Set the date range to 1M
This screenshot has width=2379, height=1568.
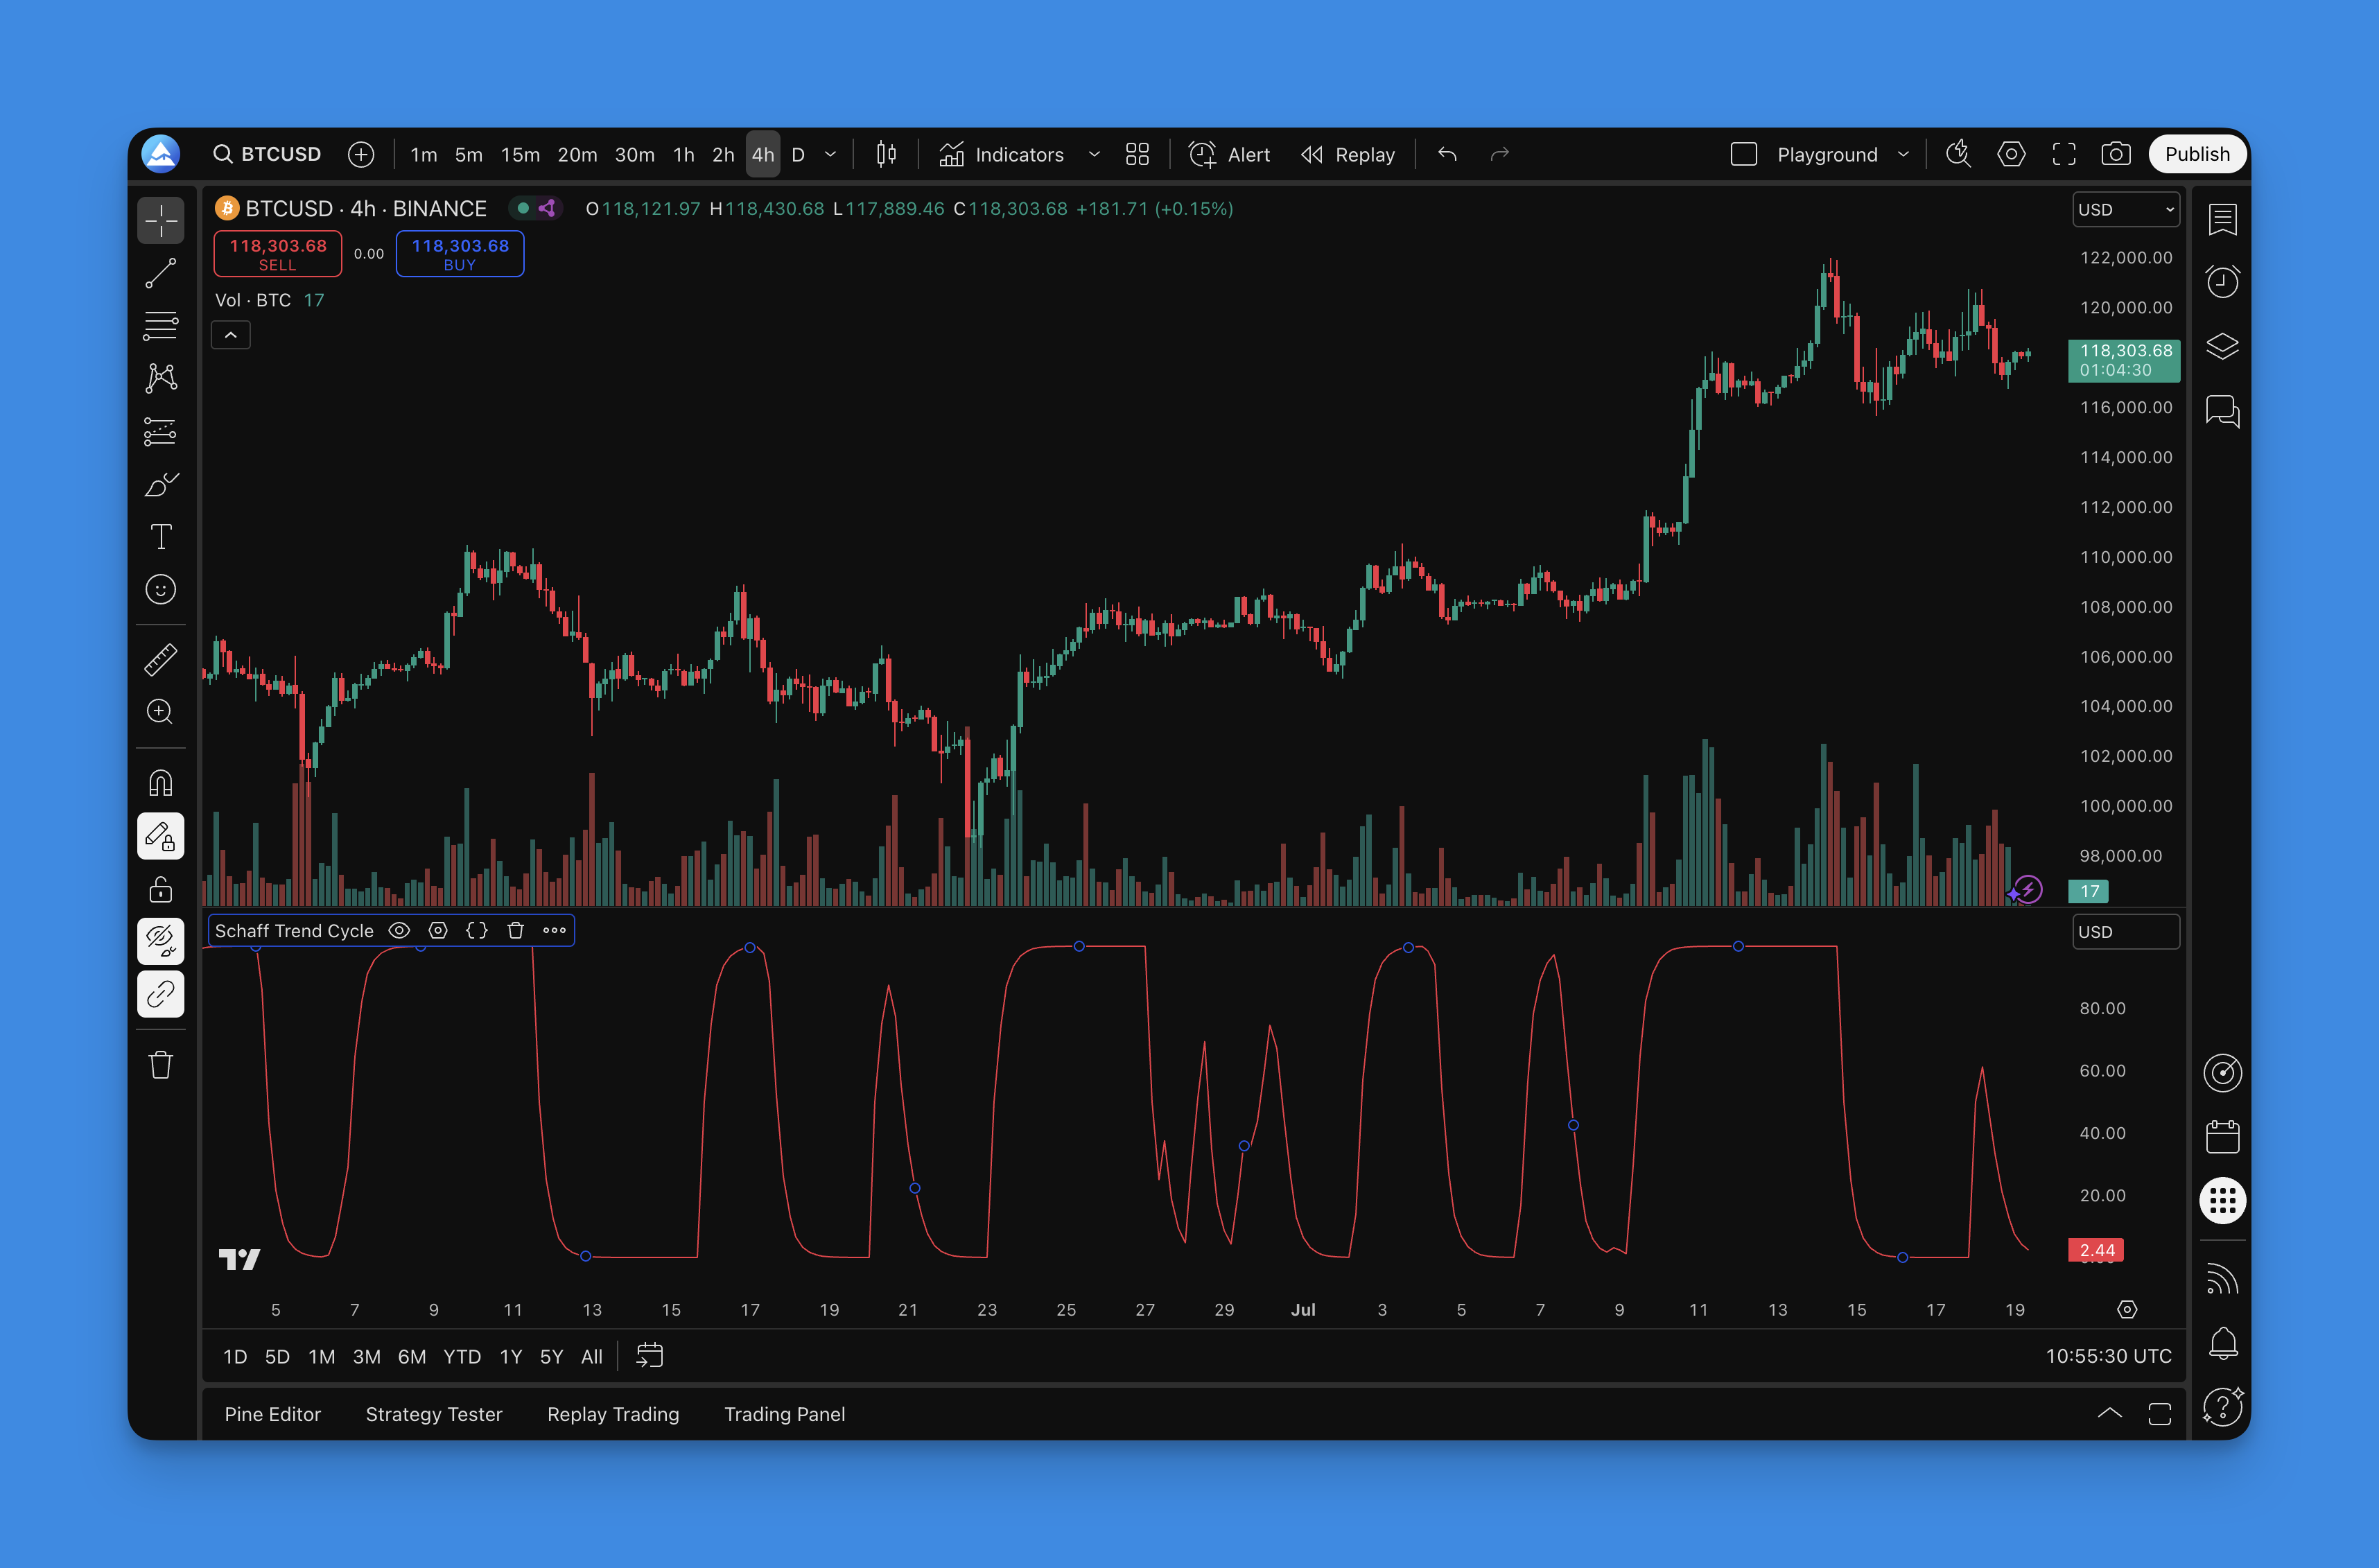321,1357
